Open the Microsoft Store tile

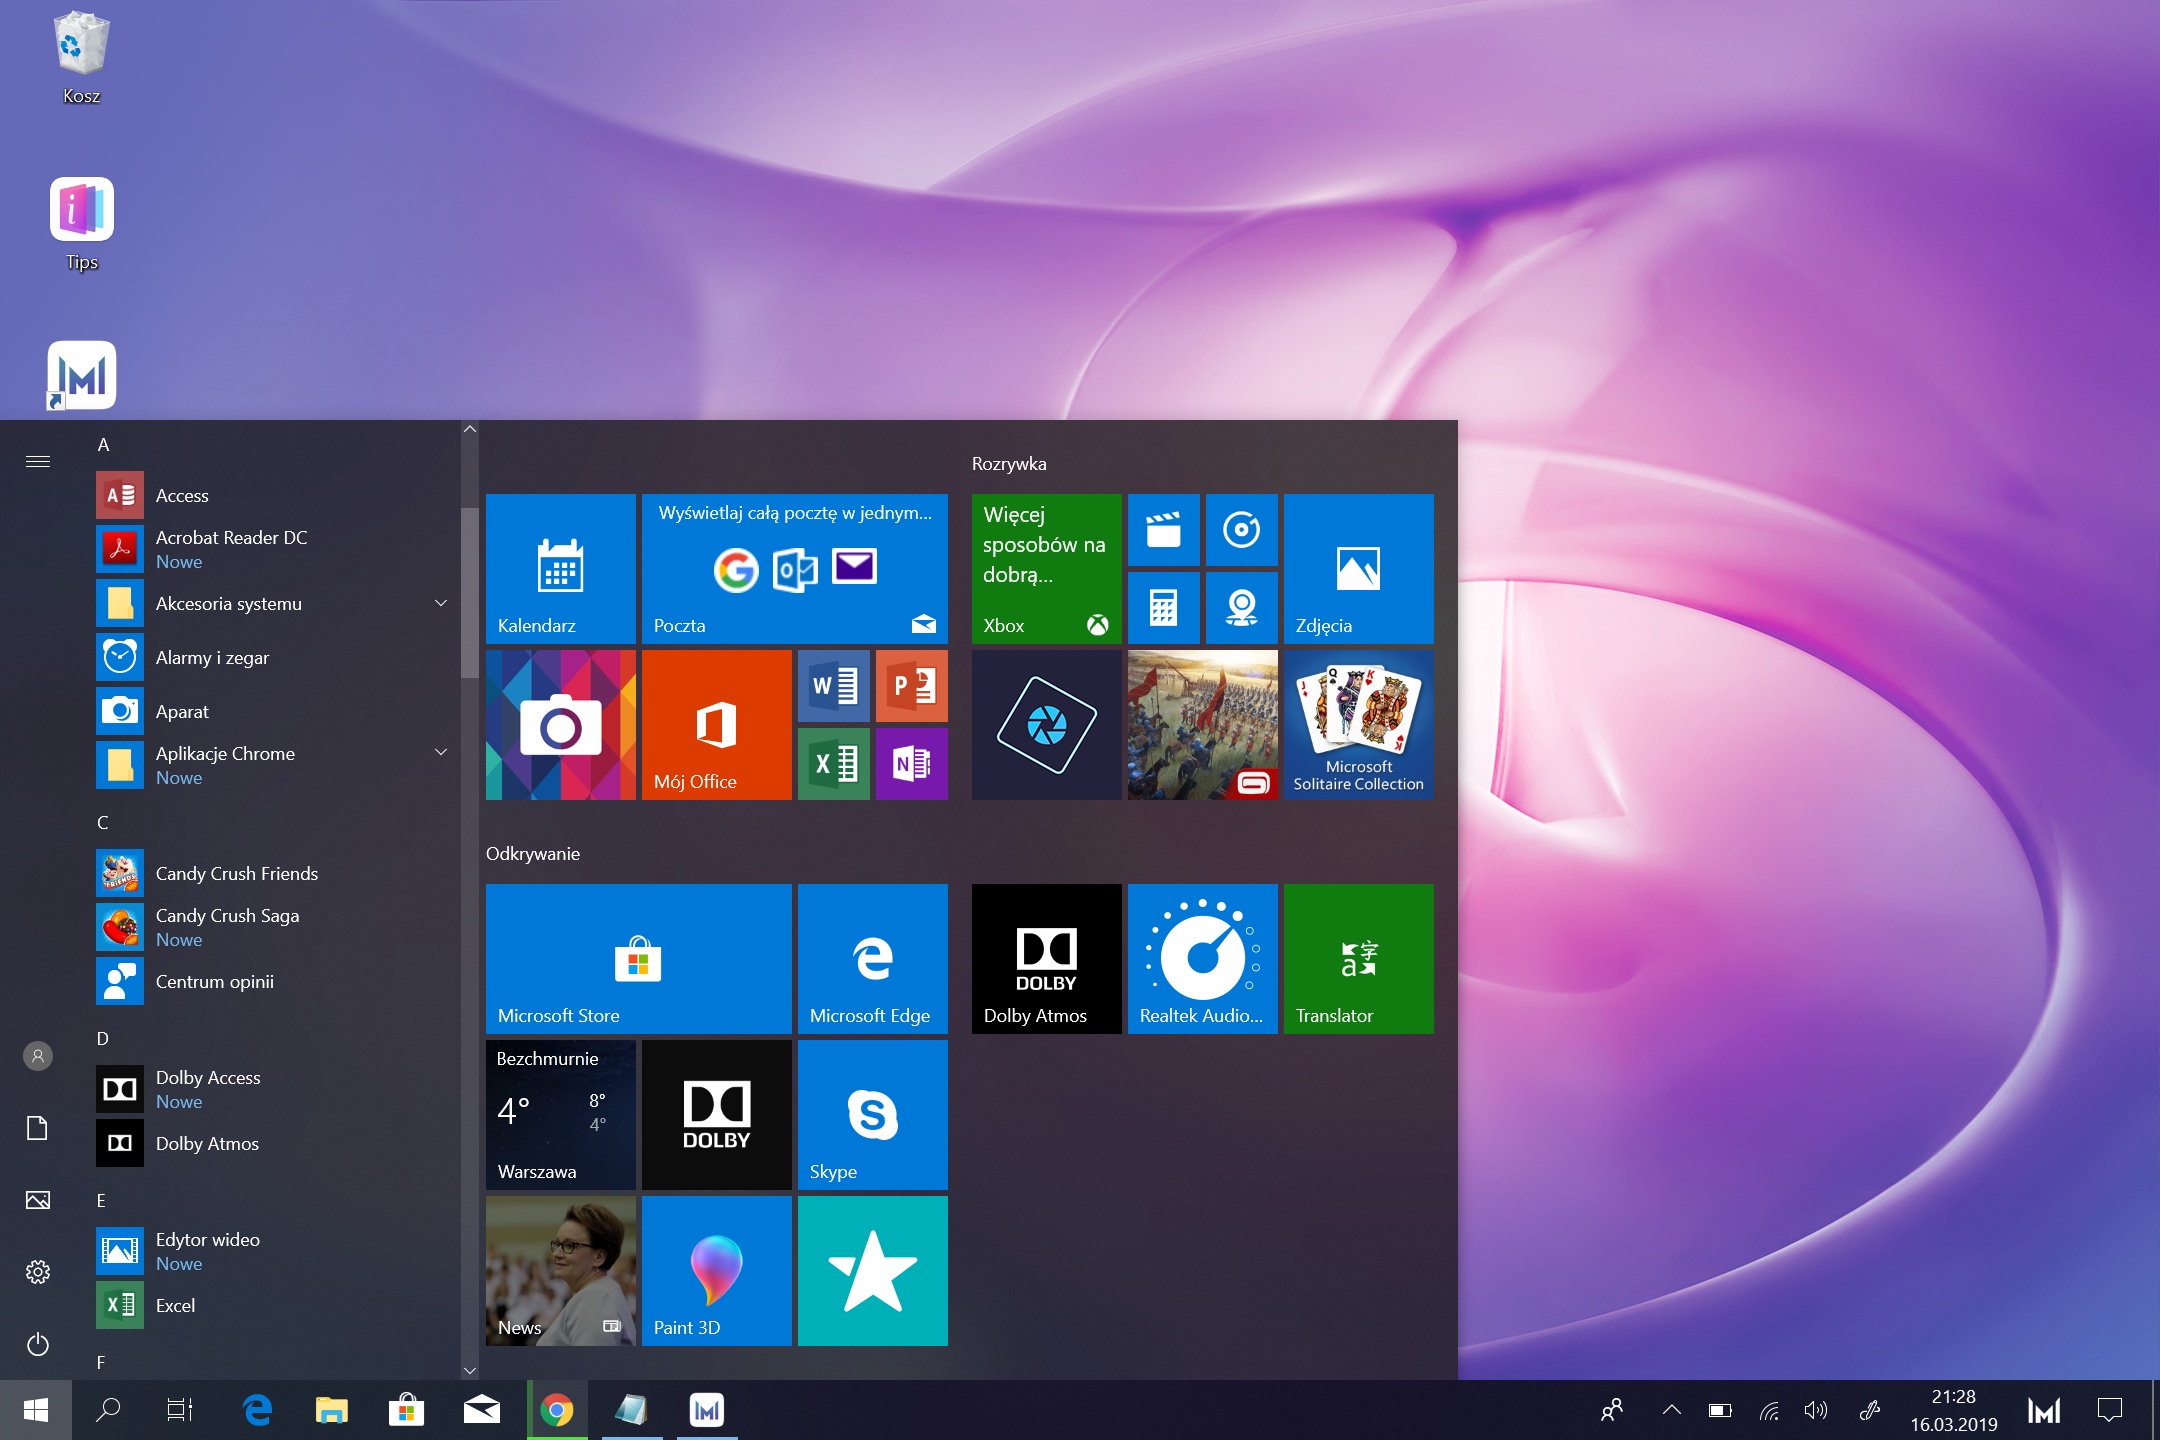(639, 959)
